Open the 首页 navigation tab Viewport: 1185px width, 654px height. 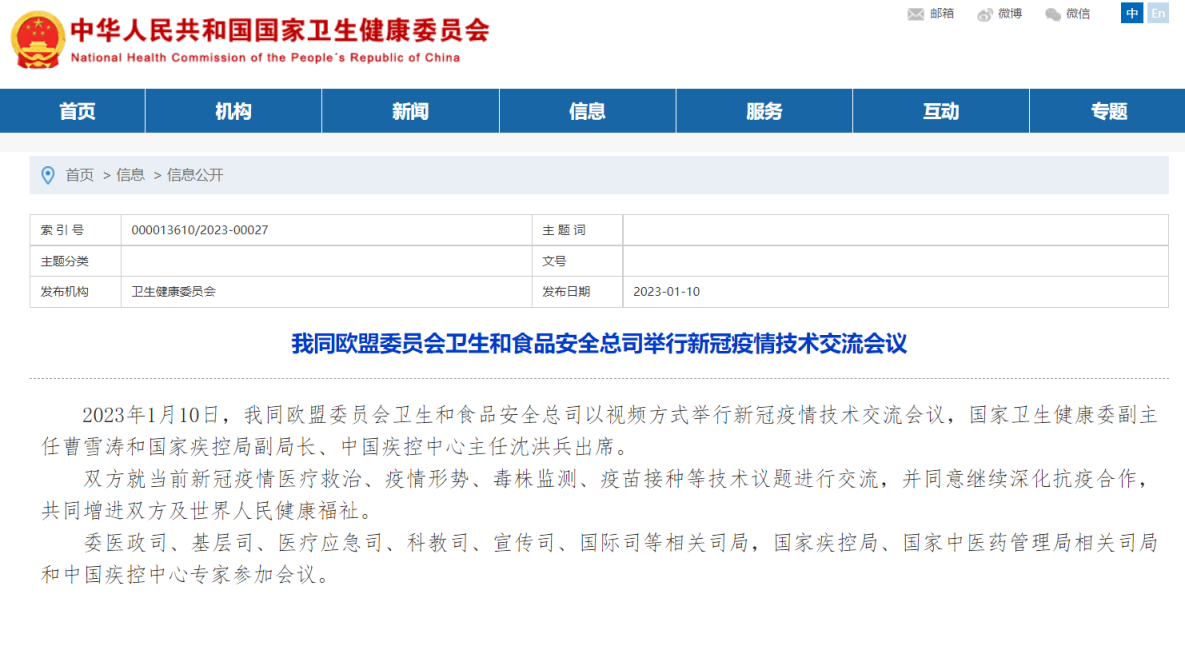click(x=77, y=111)
